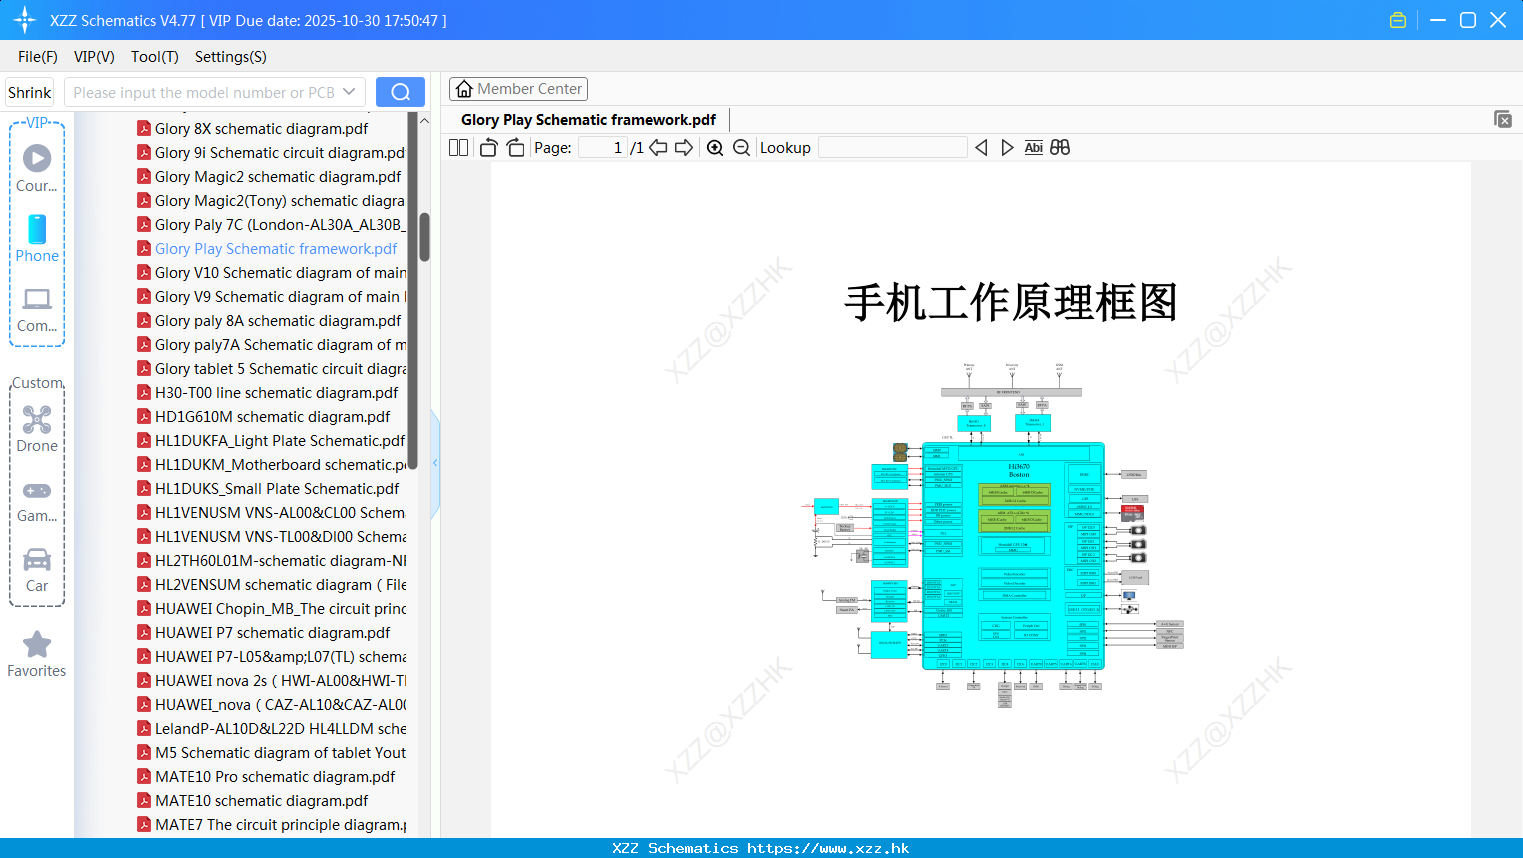Open M5 Schematic diagram of tablet file
The height and width of the screenshot is (858, 1523).
coord(271,753)
